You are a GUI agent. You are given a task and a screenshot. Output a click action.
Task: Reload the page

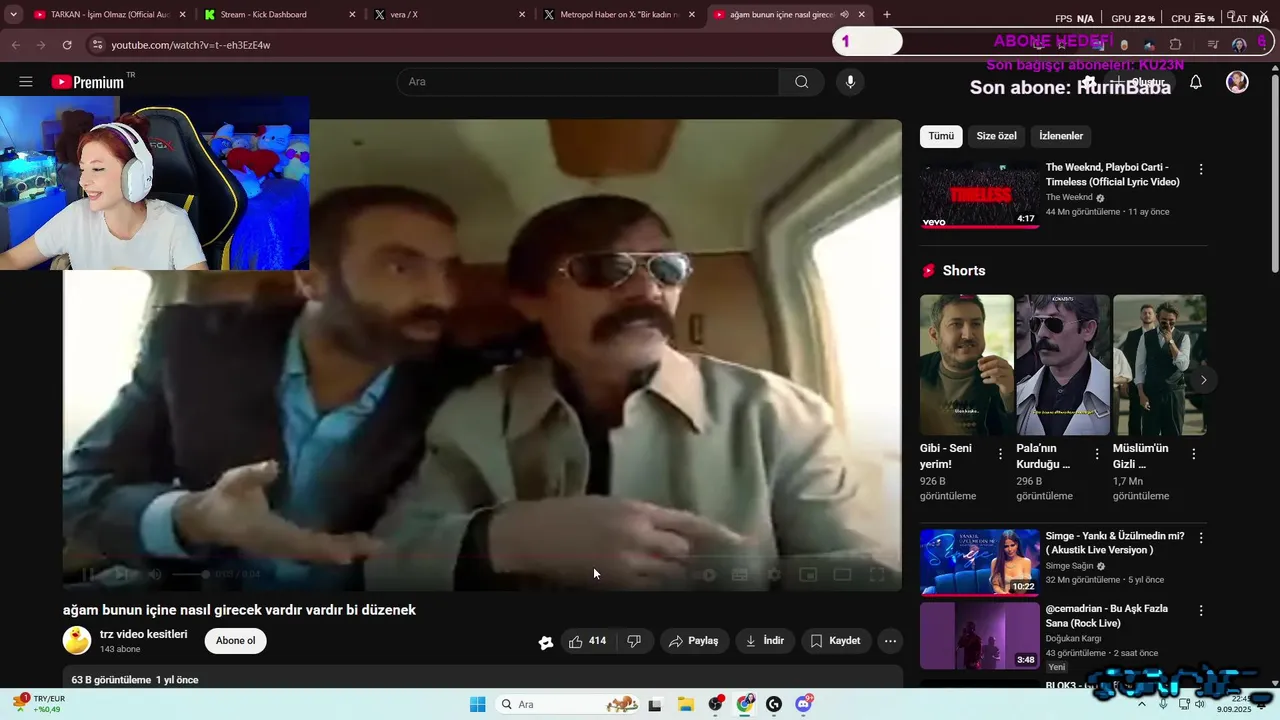click(67, 45)
